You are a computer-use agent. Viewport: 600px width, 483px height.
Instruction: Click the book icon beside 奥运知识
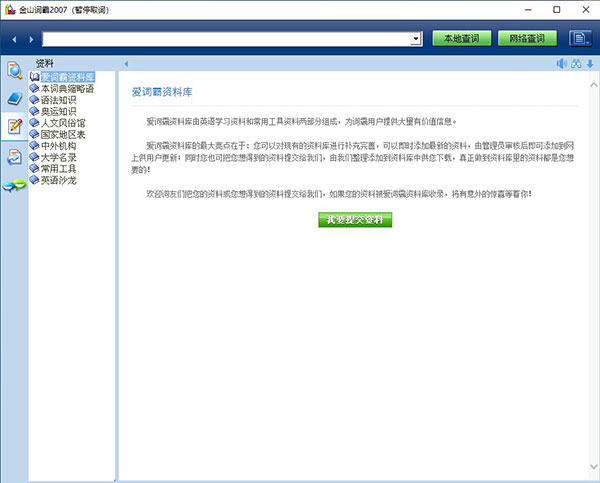34,111
